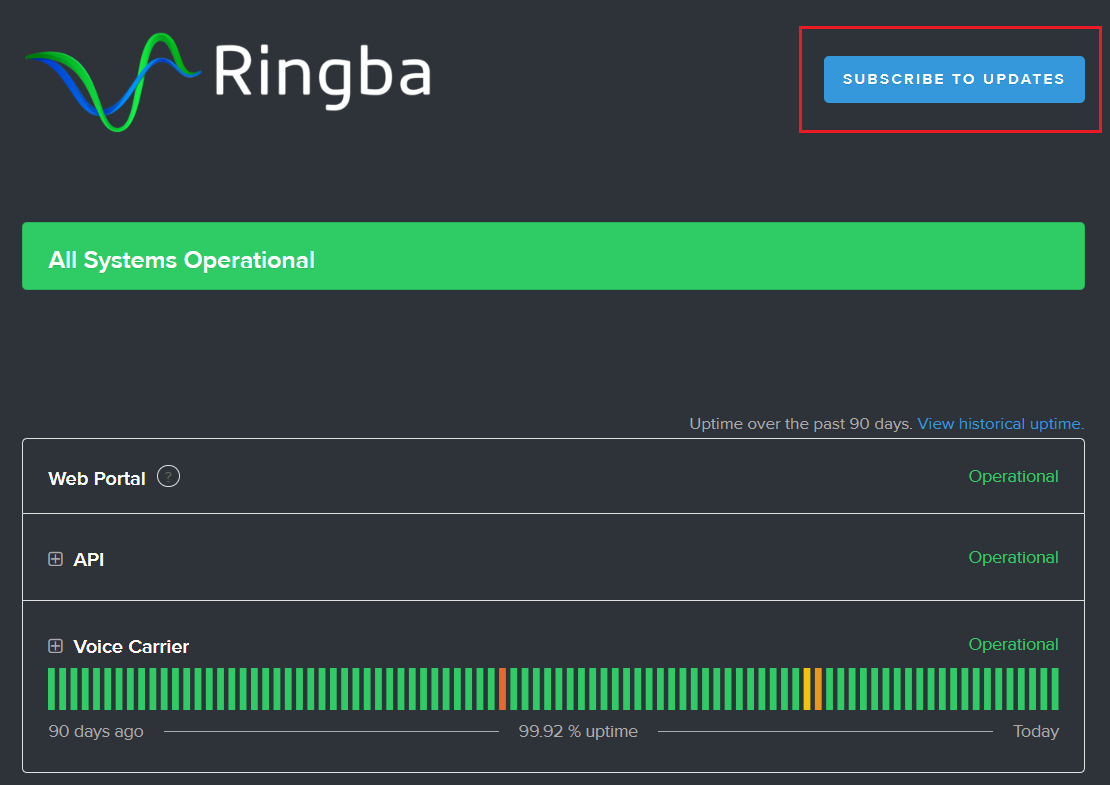This screenshot has width=1110, height=785.
Task: Click the Ringba logo
Action: click(228, 81)
